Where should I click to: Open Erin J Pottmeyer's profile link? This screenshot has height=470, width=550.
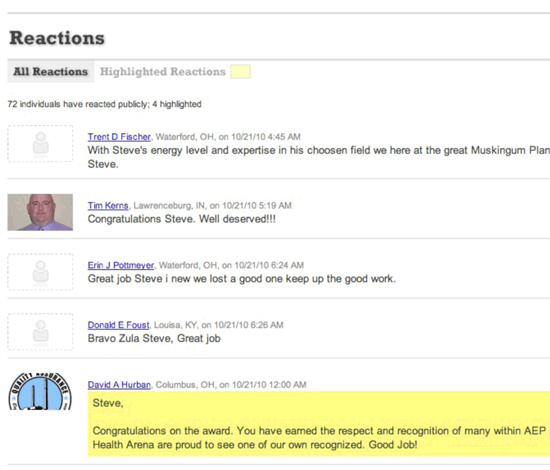point(121,265)
